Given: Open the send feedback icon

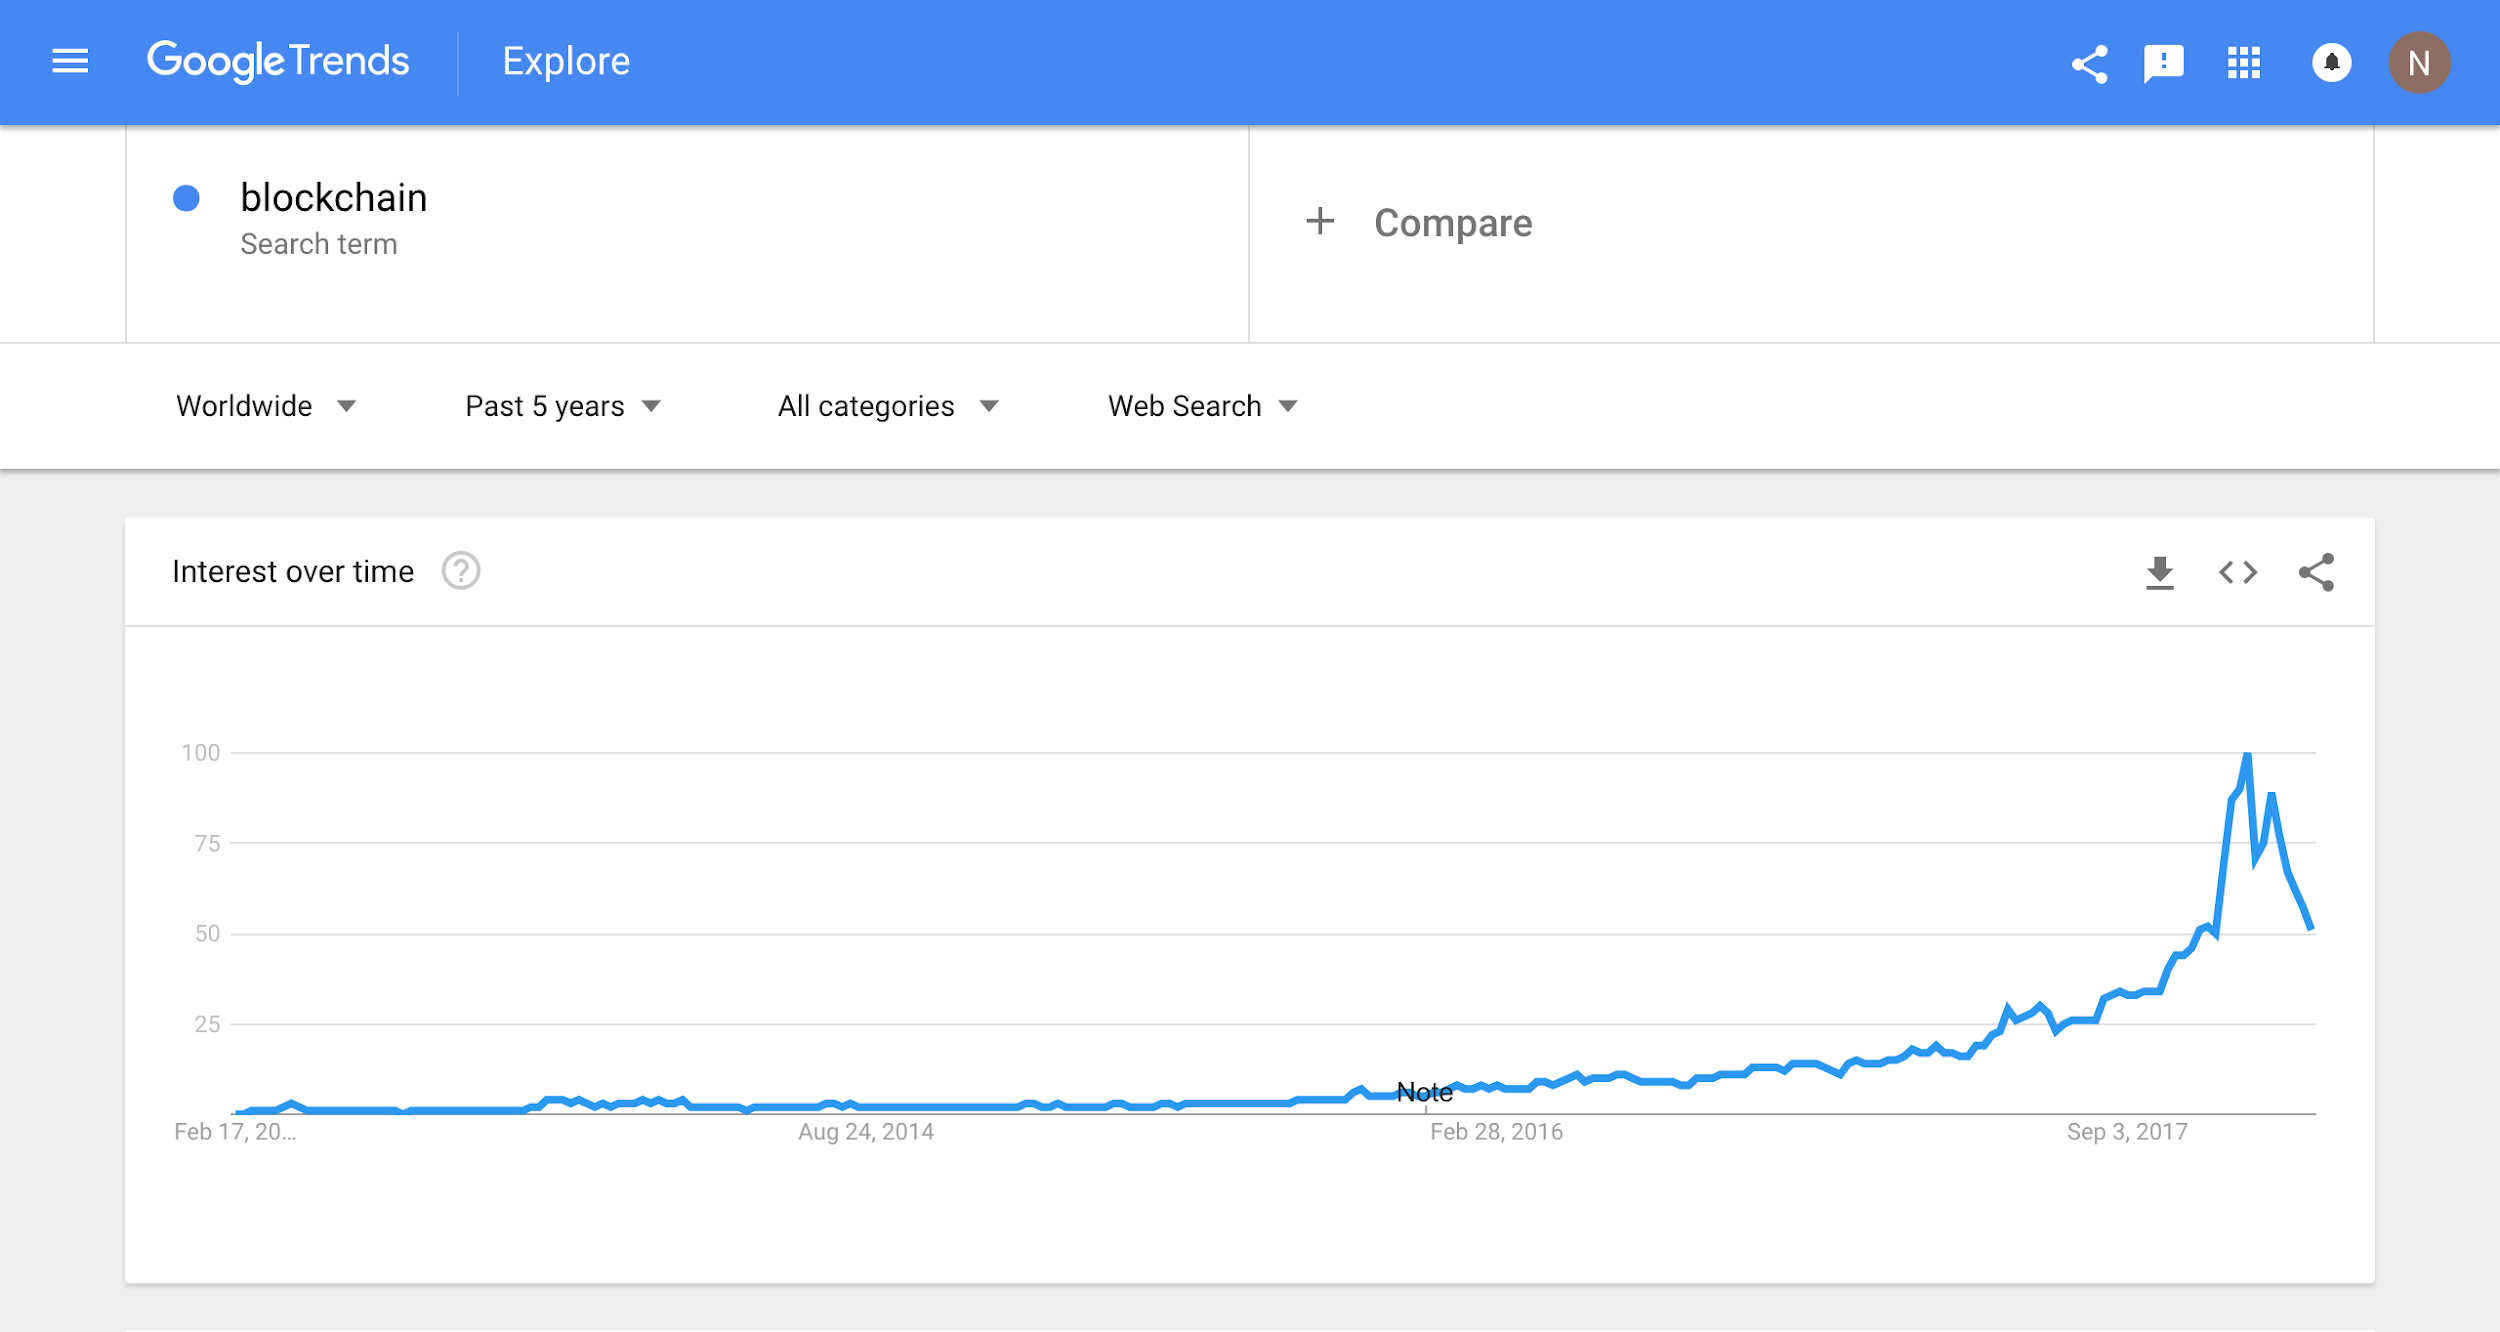Looking at the screenshot, I should pyautogui.click(x=2163, y=64).
